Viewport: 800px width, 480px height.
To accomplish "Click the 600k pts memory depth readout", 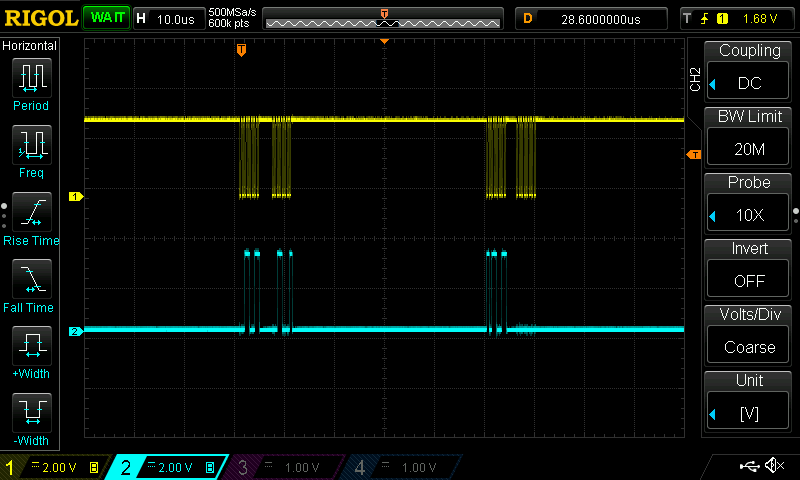I will click(x=229, y=23).
